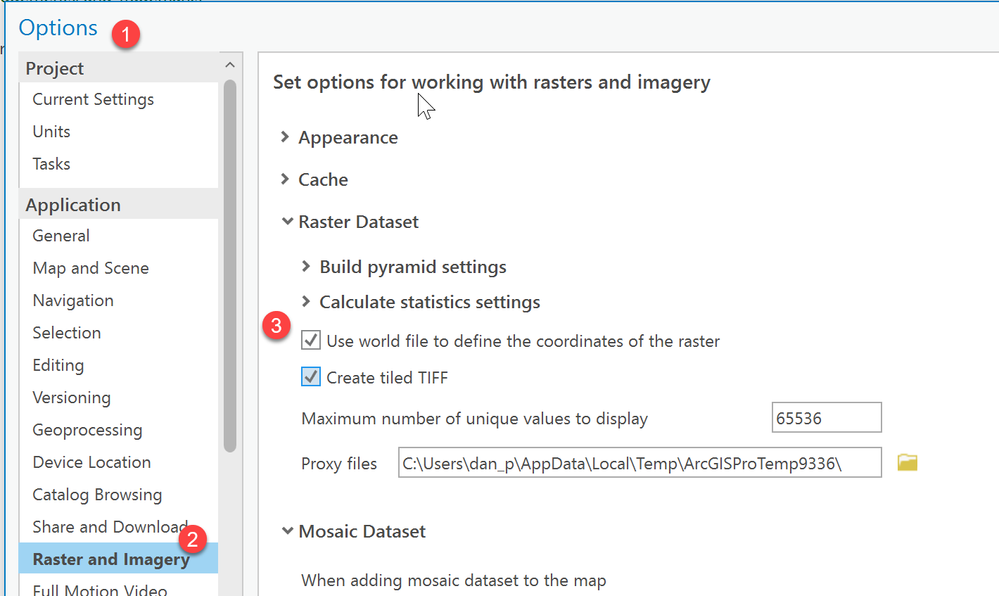Select Units in the Project list

tap(52, 131)
